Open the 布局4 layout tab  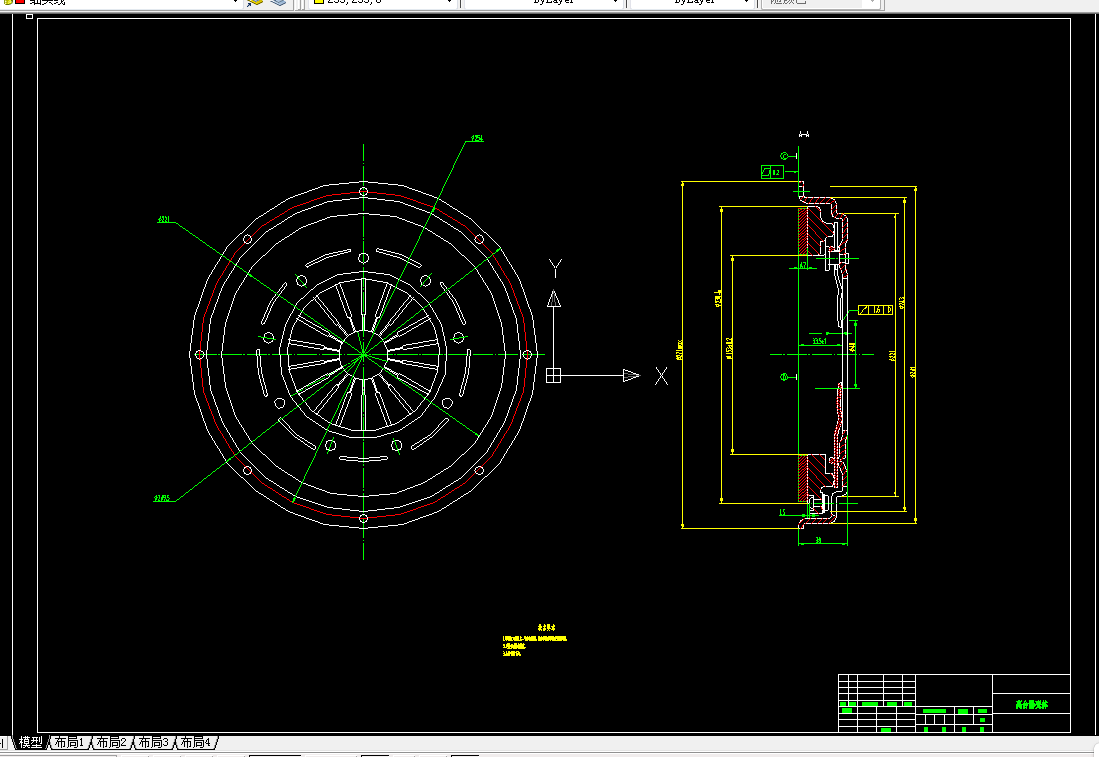pos(196,742)
